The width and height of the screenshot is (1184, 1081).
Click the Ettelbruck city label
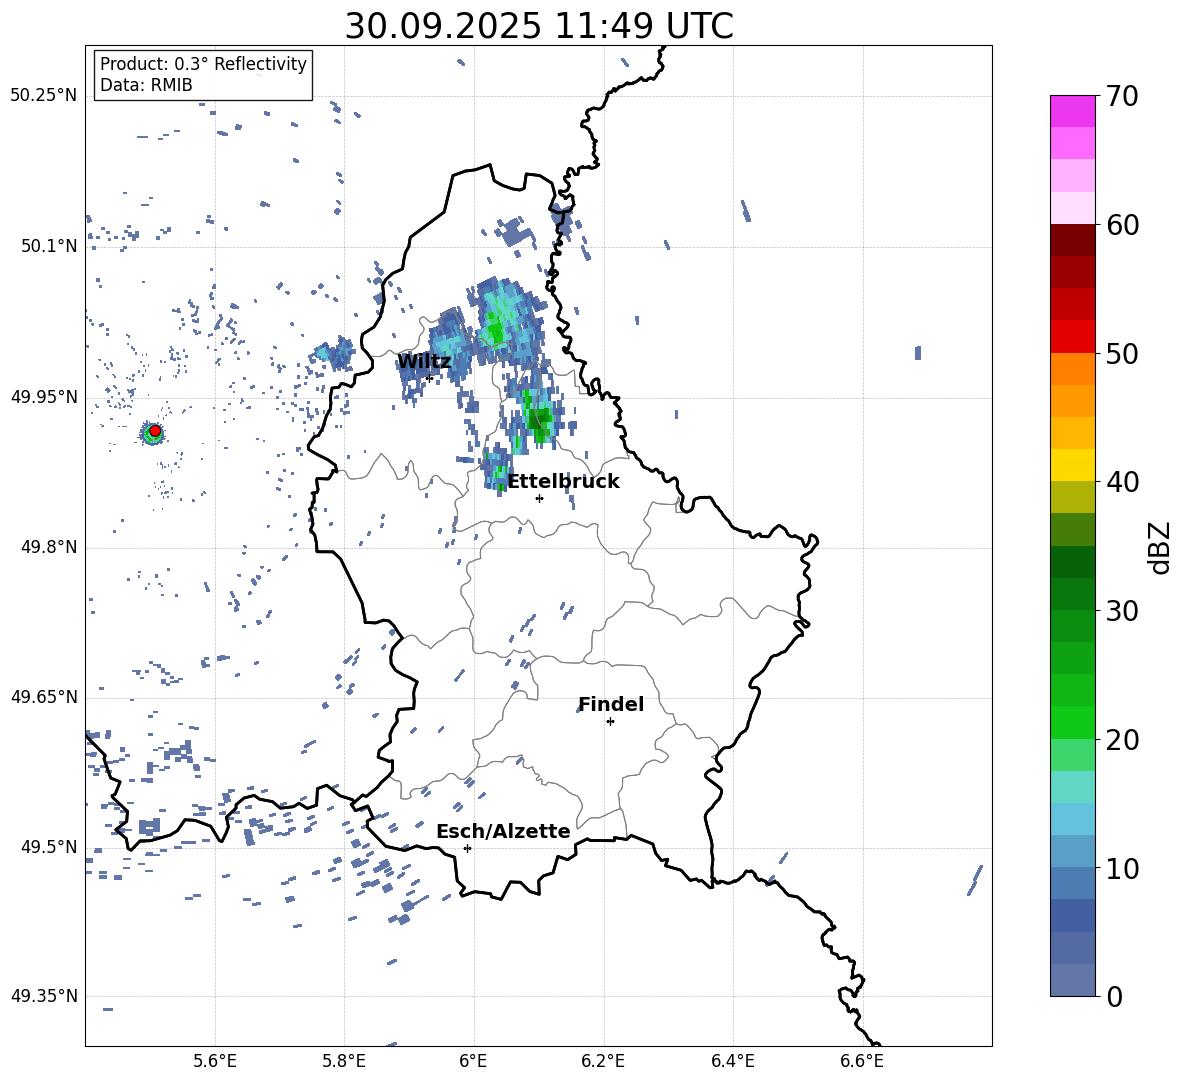coord(563,482)
